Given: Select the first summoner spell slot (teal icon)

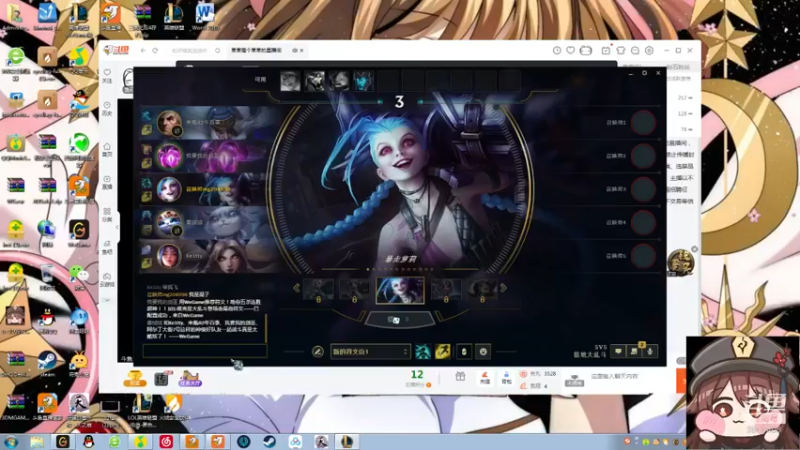Looking at the screenshot, I should (422, 352).
